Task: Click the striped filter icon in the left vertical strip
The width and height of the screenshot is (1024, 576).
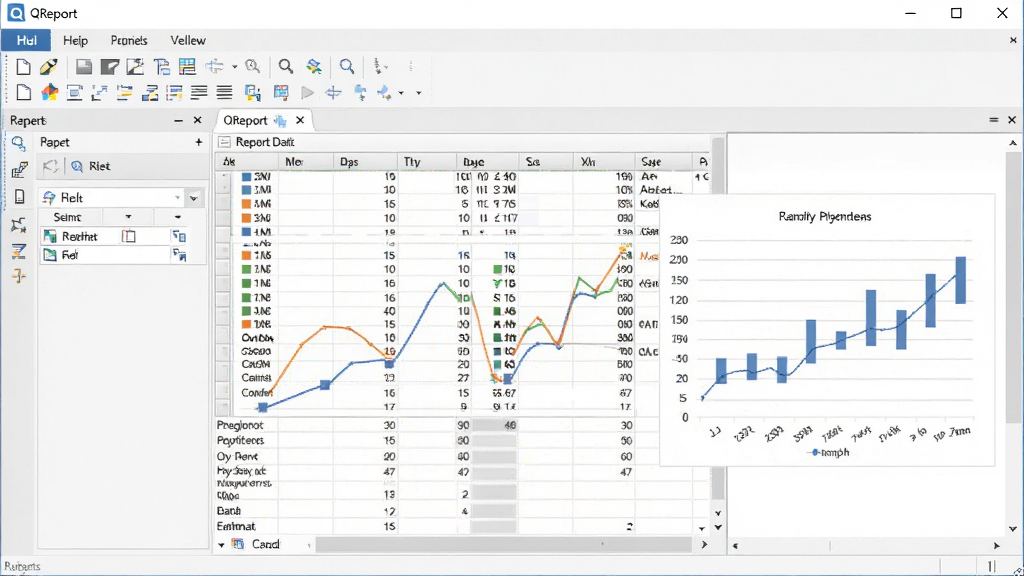Action: [18, 251]
